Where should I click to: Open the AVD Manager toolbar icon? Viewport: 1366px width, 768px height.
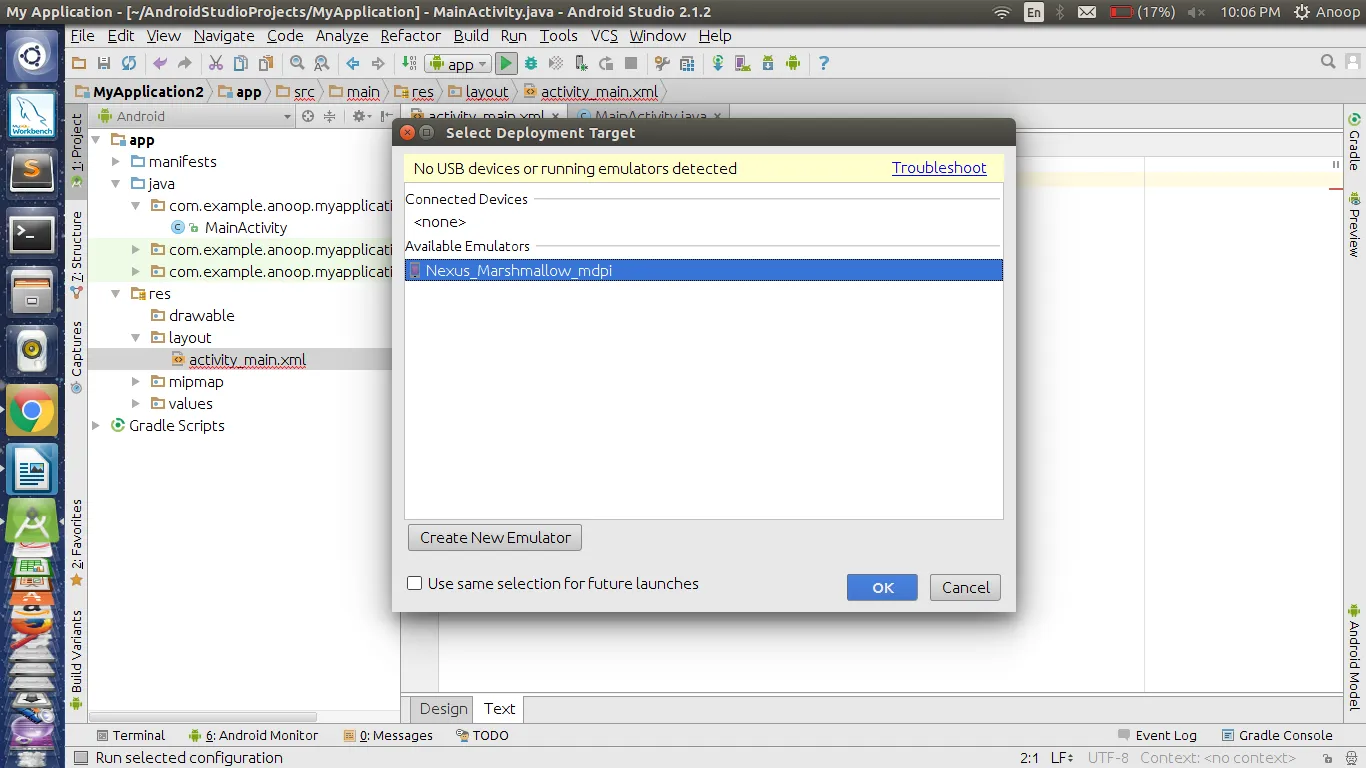click(x=742, y=63)
